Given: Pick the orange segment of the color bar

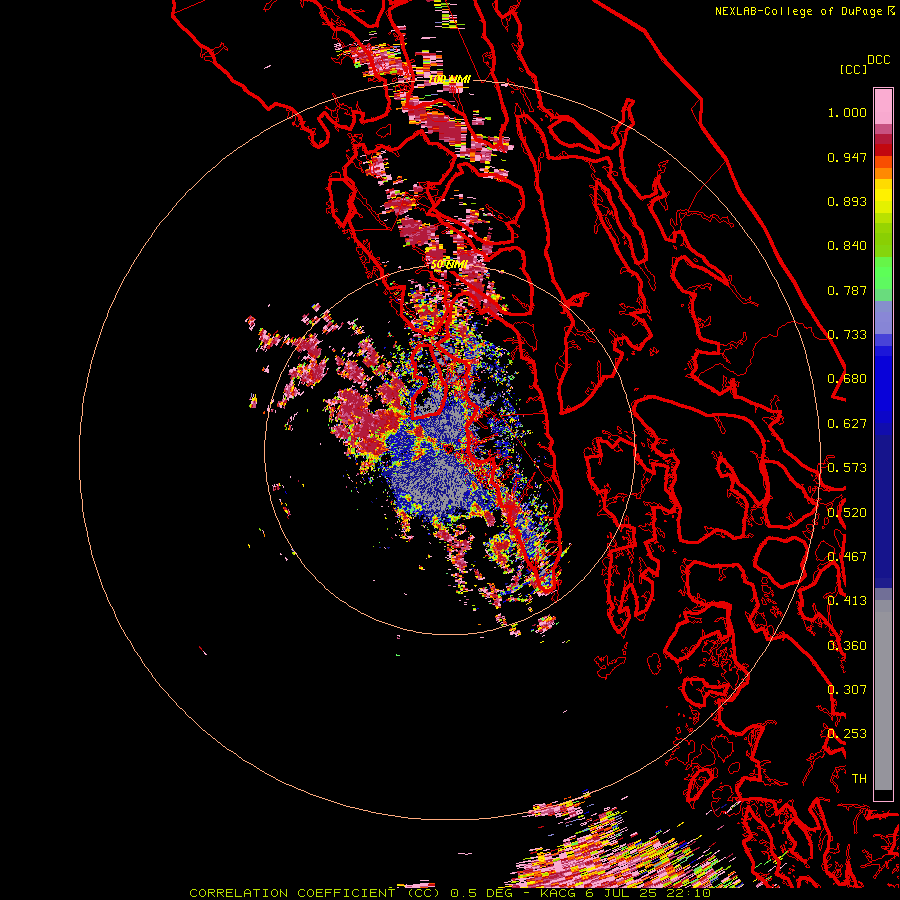Looking at the screenshot, I should tap(883, 172).
